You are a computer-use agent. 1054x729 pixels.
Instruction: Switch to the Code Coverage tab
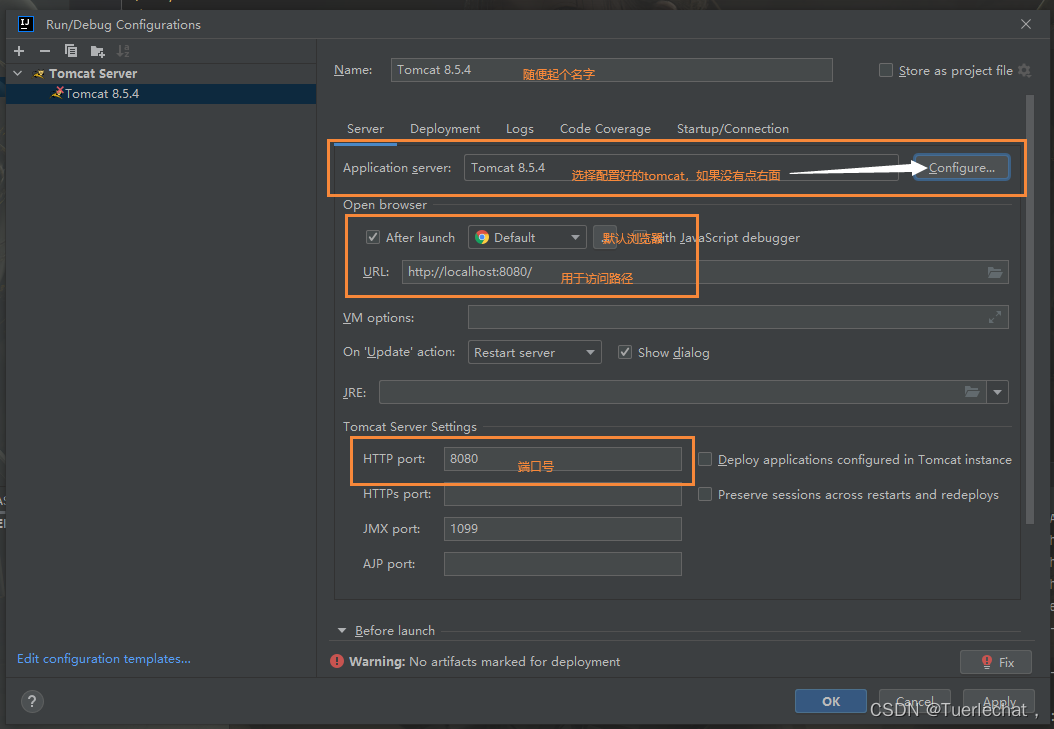pyautogui.click(x=605, y=128)
